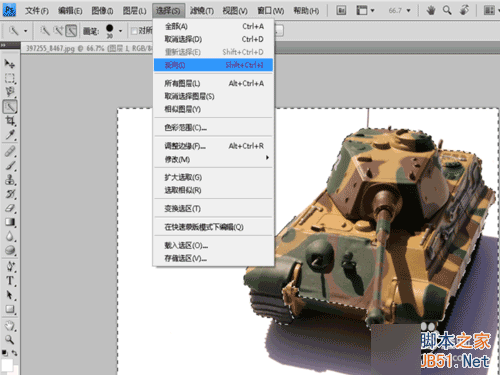Open the 视图(V) menu
This screenshot has width=500, height=375.
[x=235, y=11]
